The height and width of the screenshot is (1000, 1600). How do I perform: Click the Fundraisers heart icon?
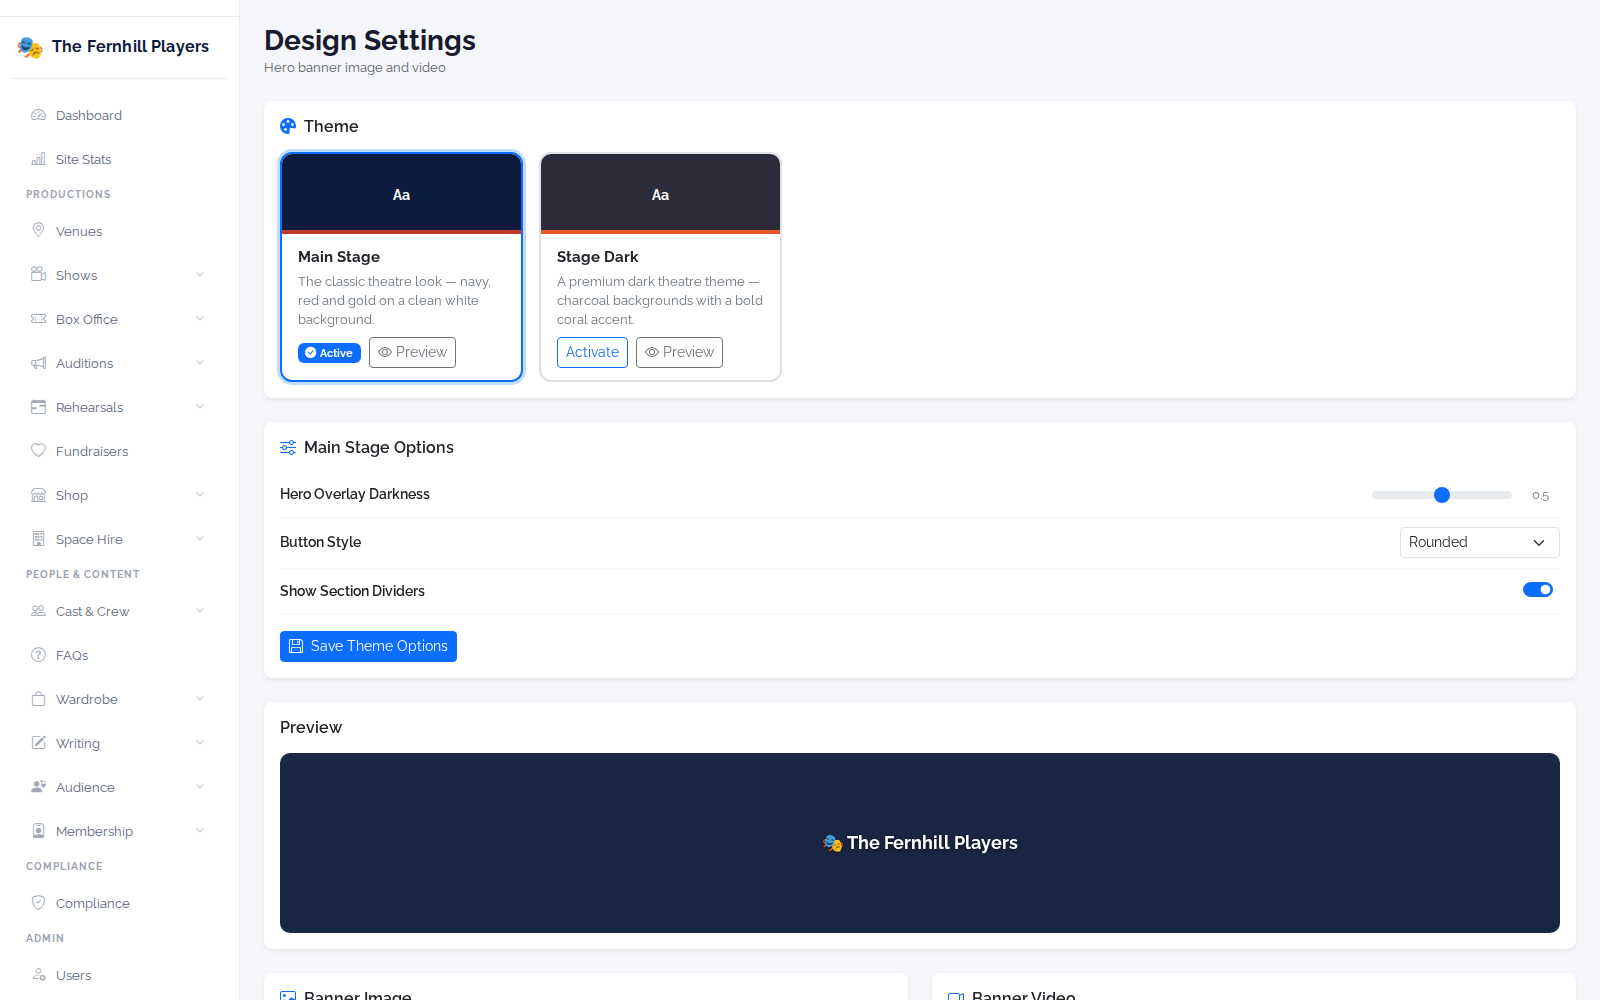coord(38,451)
